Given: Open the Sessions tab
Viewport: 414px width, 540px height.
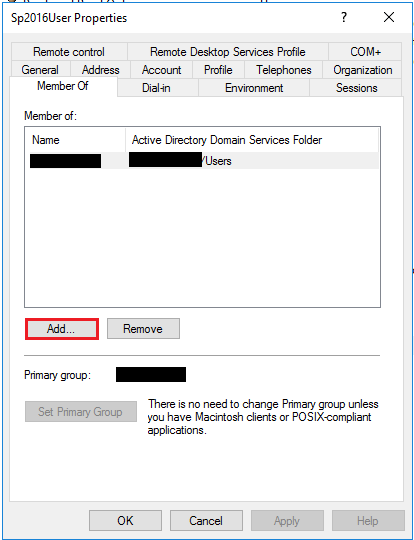Looking at the screenshot, I should [356, 88].
